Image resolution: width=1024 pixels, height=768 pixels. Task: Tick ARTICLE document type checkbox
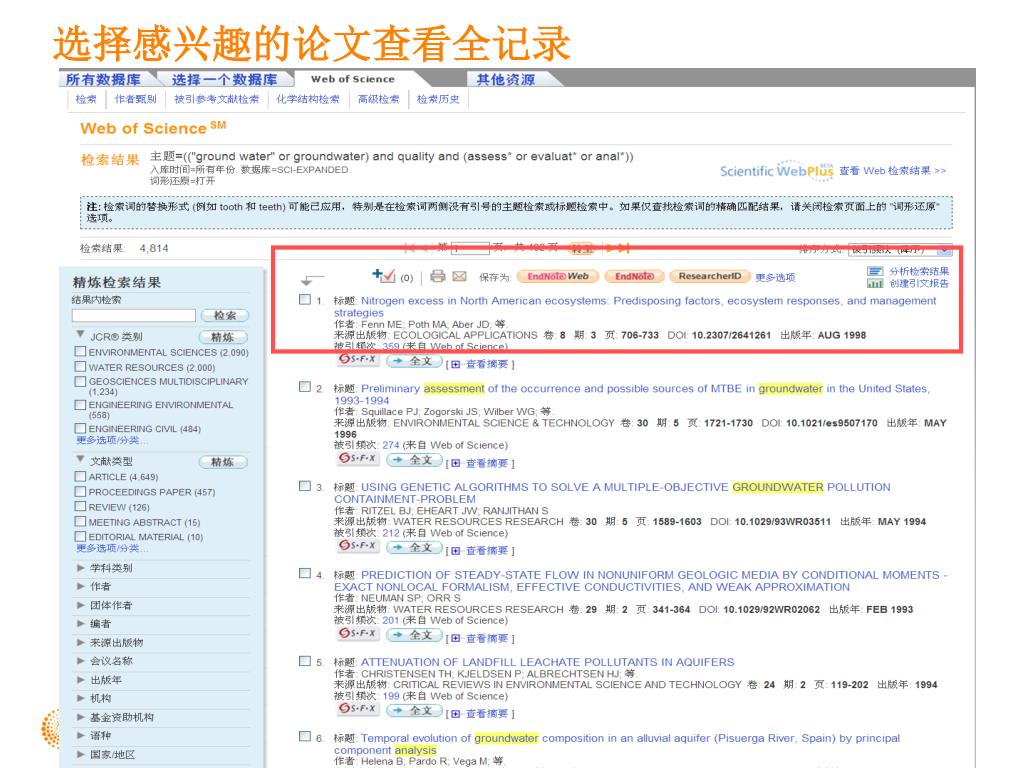tap(80, 476)
